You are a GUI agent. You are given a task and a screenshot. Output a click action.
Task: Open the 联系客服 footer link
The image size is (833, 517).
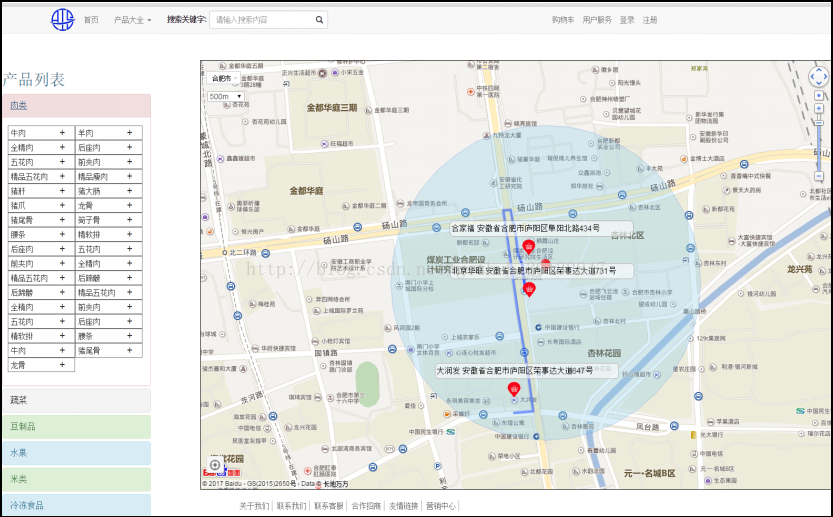(x=329, y=506)
